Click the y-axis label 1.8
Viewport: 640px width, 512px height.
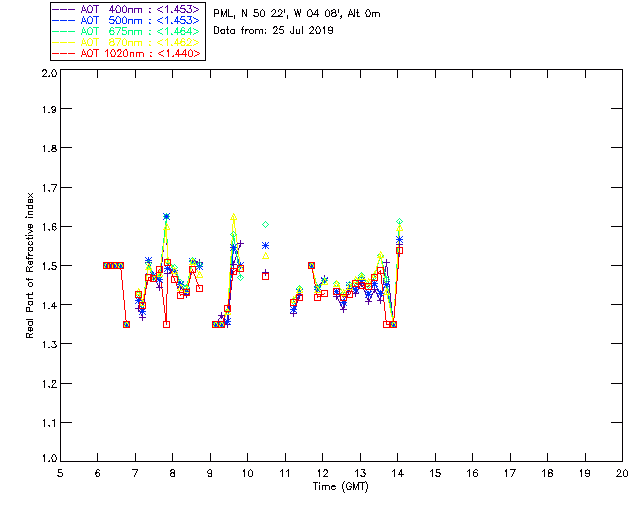tap(49, 148)
